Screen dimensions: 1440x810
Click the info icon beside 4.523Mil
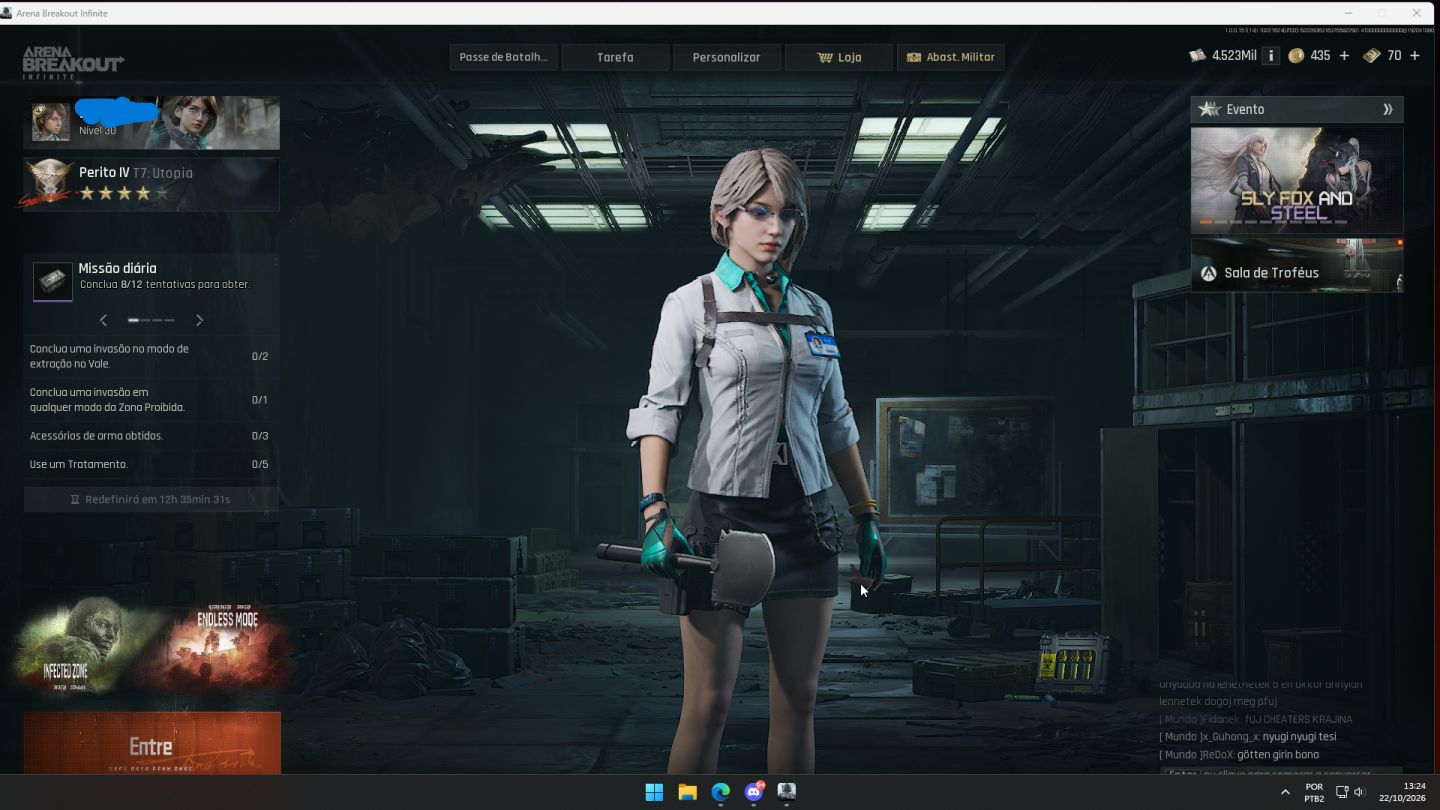1271,56
